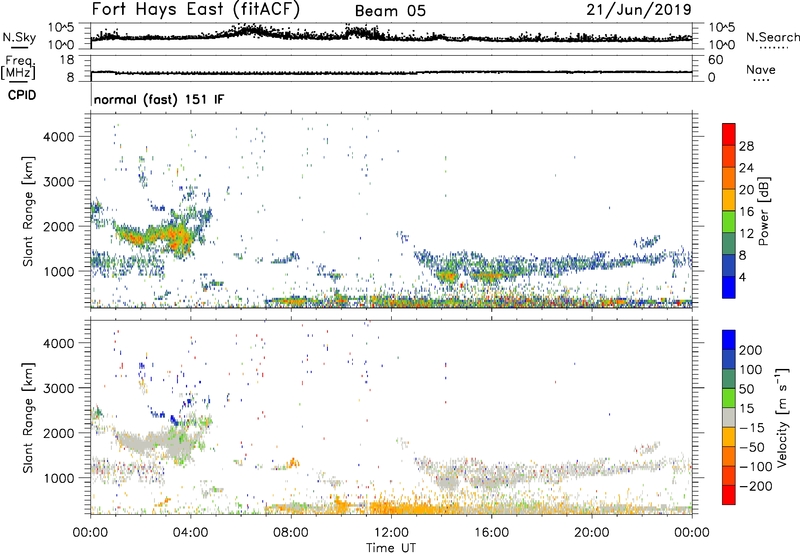Image resolution: width=800 pixels, height=554 pixels.
Task: Click the "4000" tick of the power panel
Action: 59,137
